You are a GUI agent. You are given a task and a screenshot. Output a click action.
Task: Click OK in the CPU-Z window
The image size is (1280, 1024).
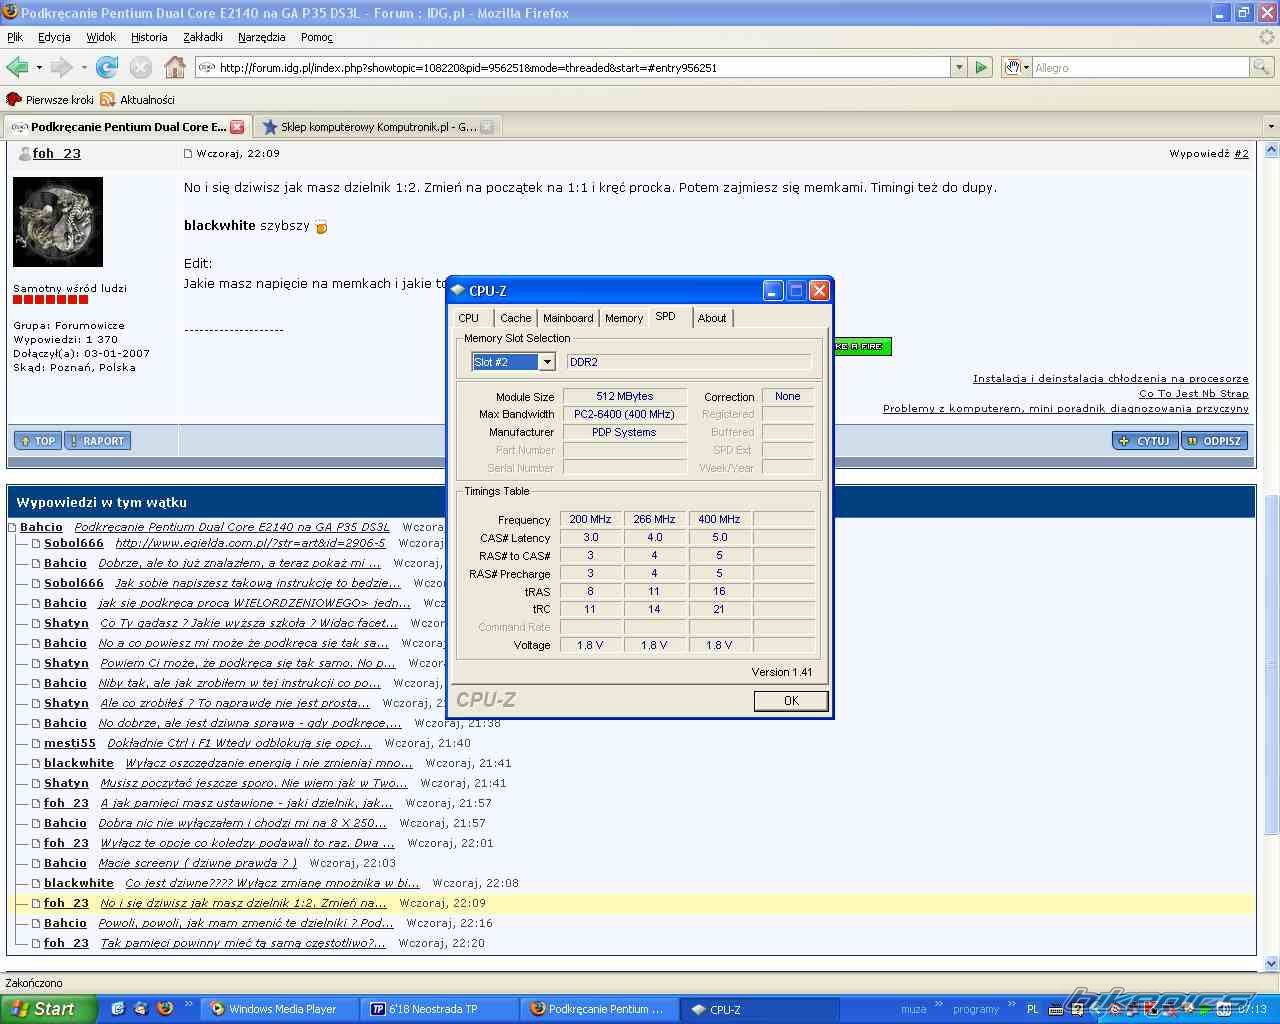(791, 700)
